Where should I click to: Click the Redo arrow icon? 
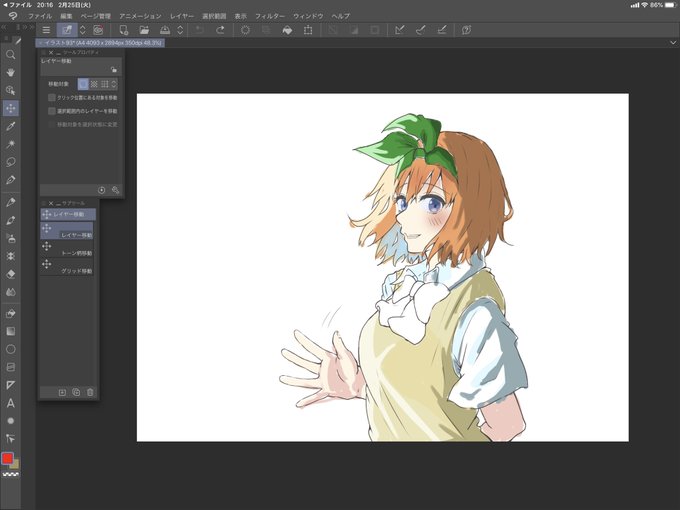point(220,30)
